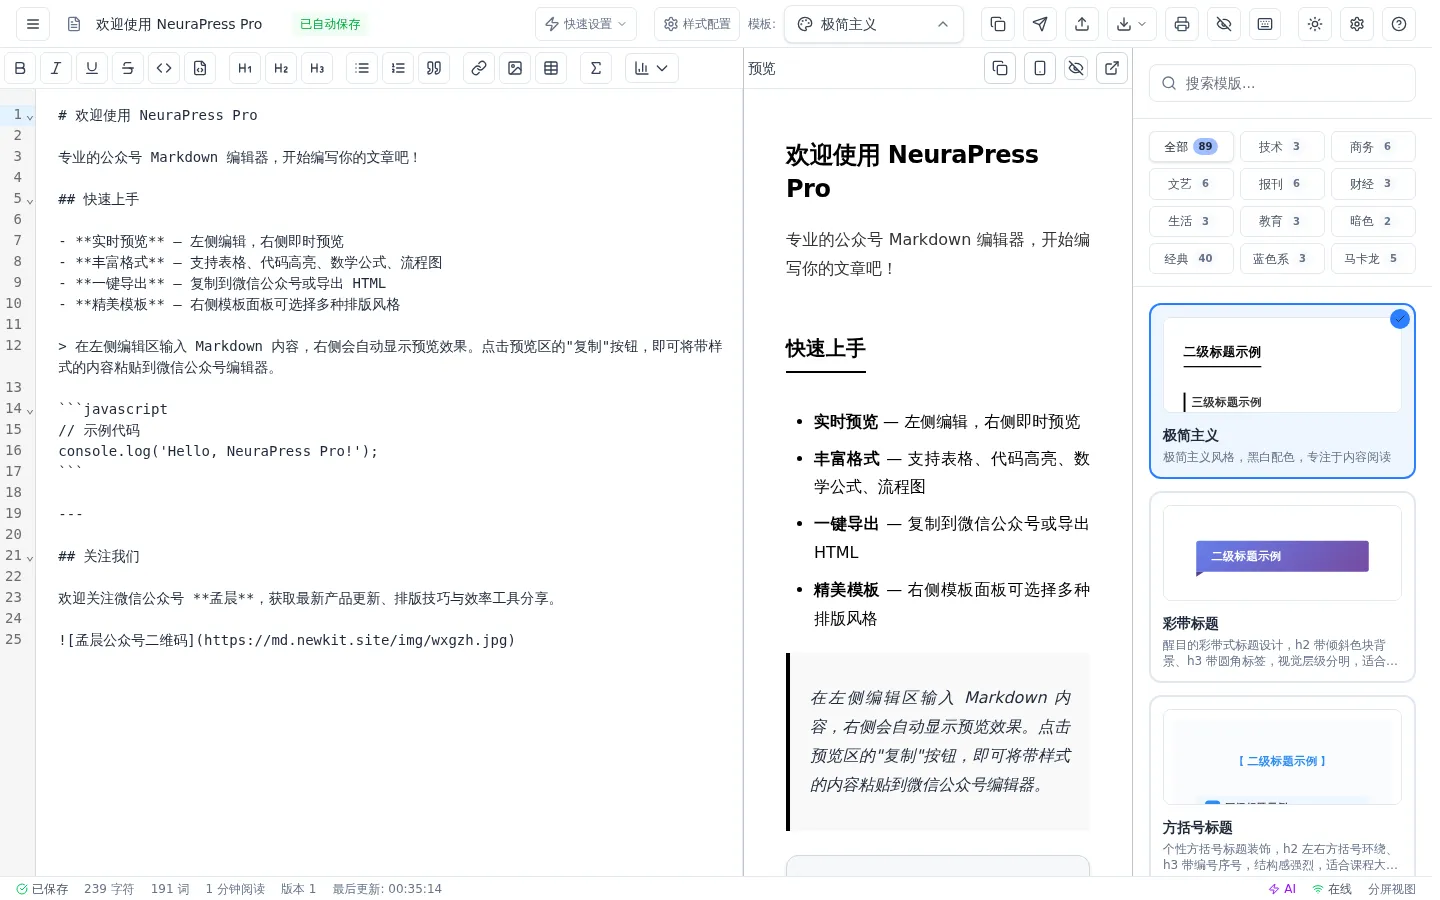
Task: Focus the 搜索模版 search field
Action: coord(1282,83)
